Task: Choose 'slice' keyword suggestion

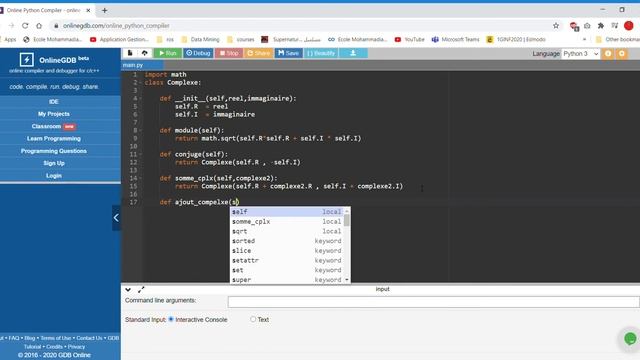Action: [x=287, y=251]
